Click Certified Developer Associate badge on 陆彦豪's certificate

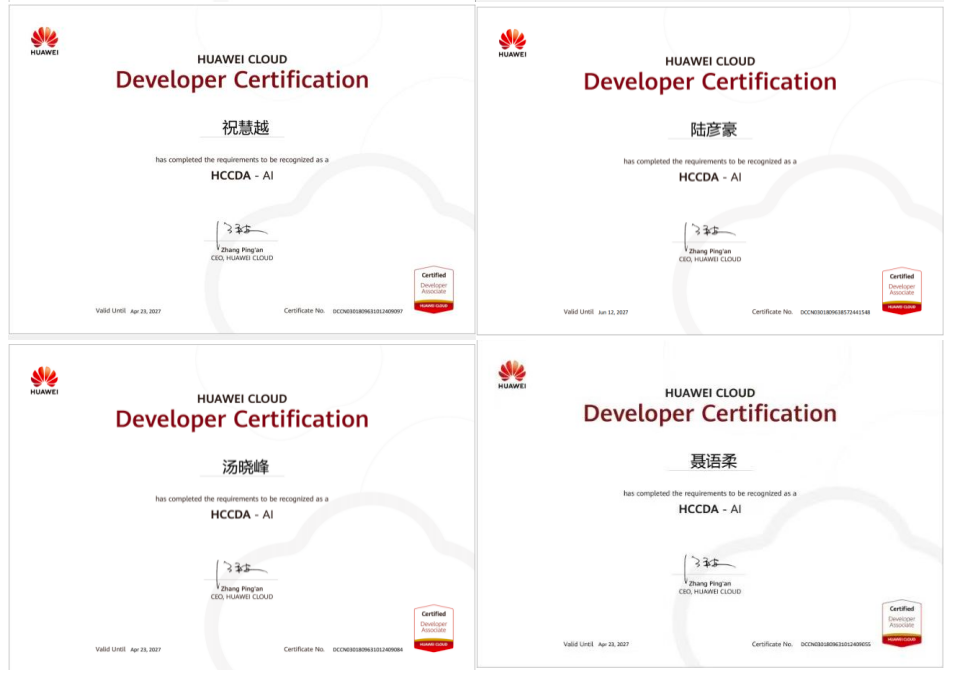pos(902,291)
